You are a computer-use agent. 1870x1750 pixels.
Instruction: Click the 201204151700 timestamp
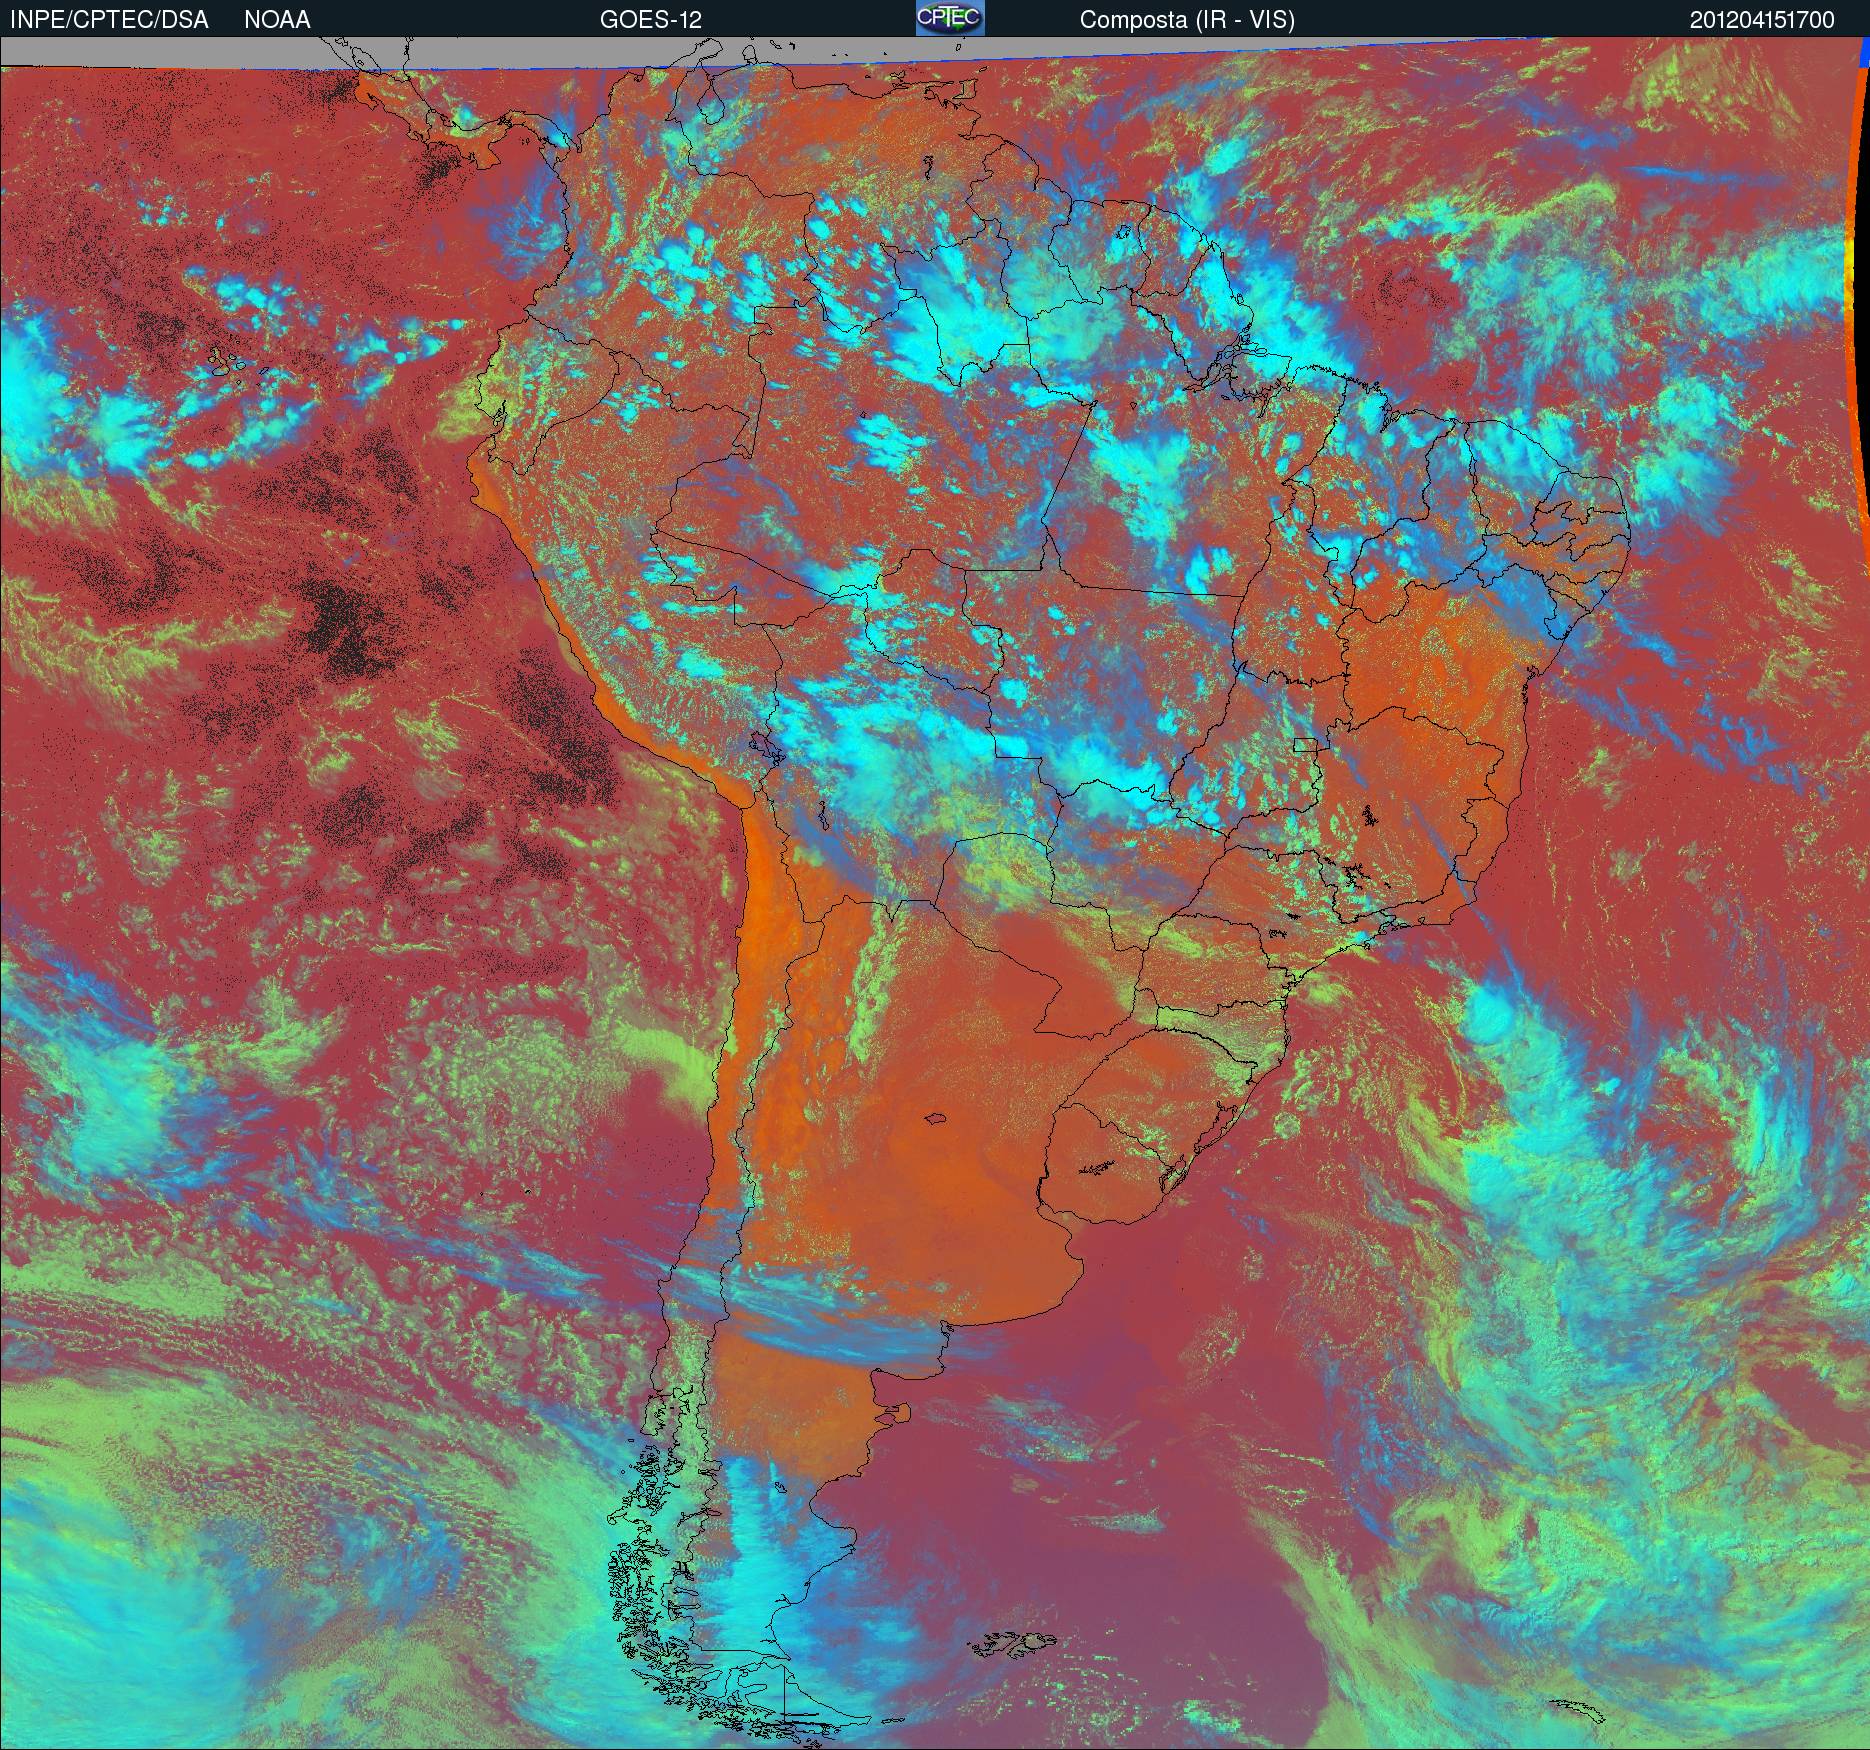pos(1762,20)
